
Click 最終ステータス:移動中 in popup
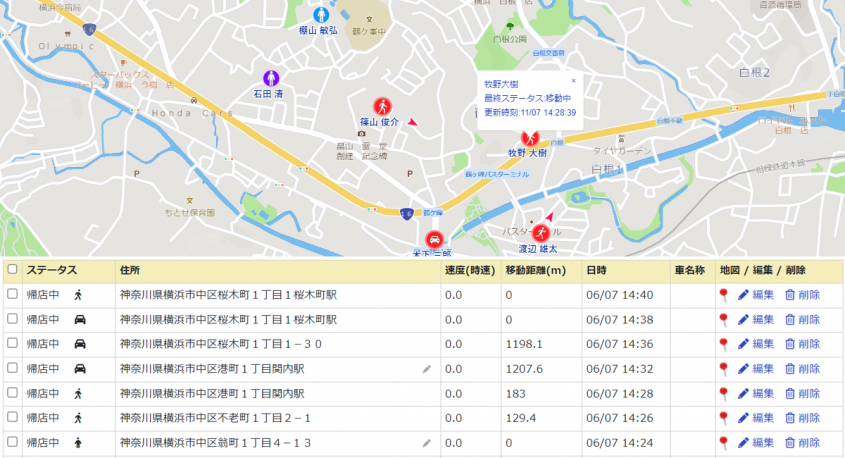click(x=527, y=98)
